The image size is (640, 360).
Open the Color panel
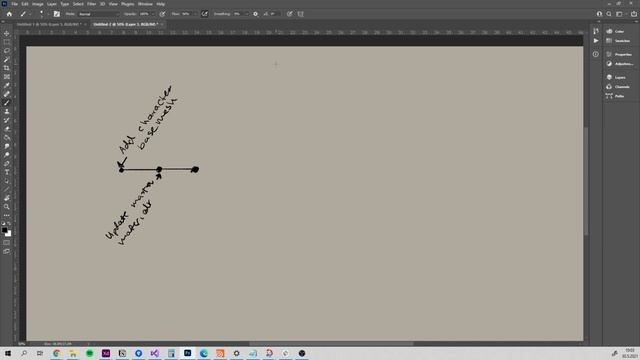617,31
